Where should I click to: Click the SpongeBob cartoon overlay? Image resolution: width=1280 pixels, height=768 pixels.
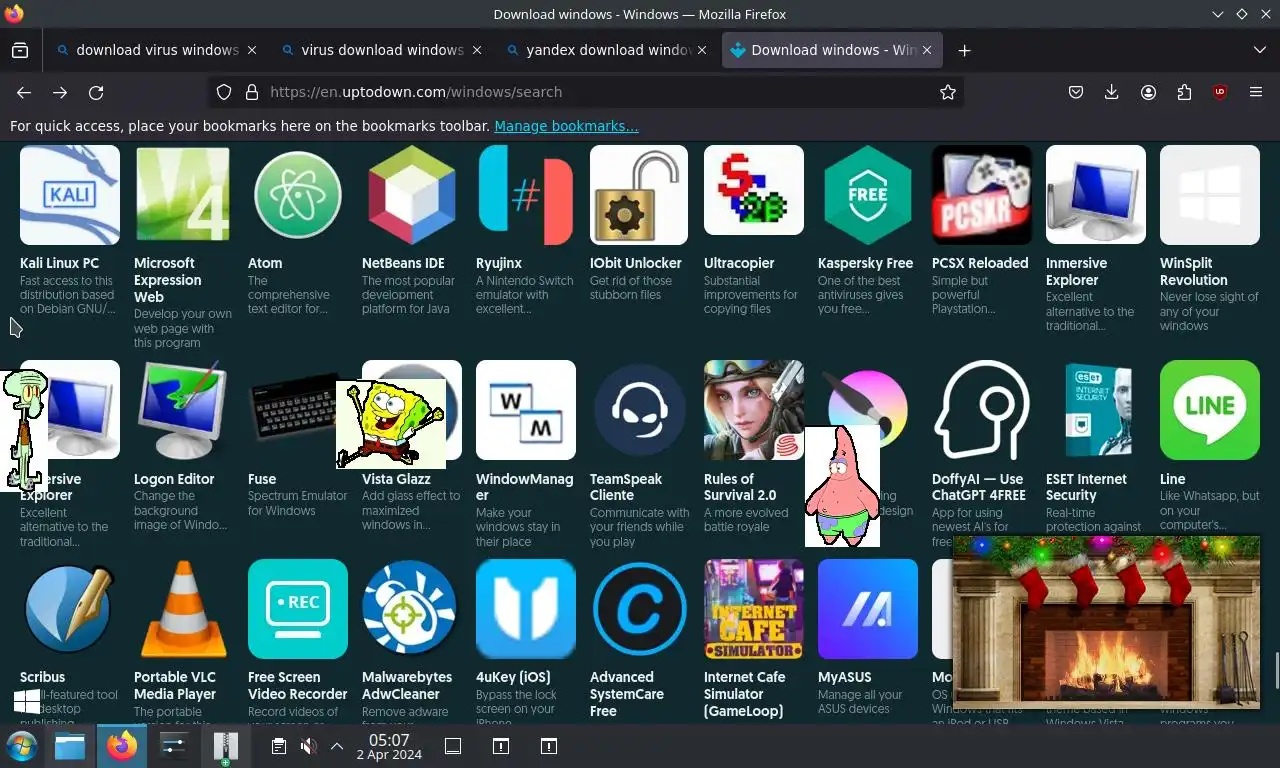(390, 424)
